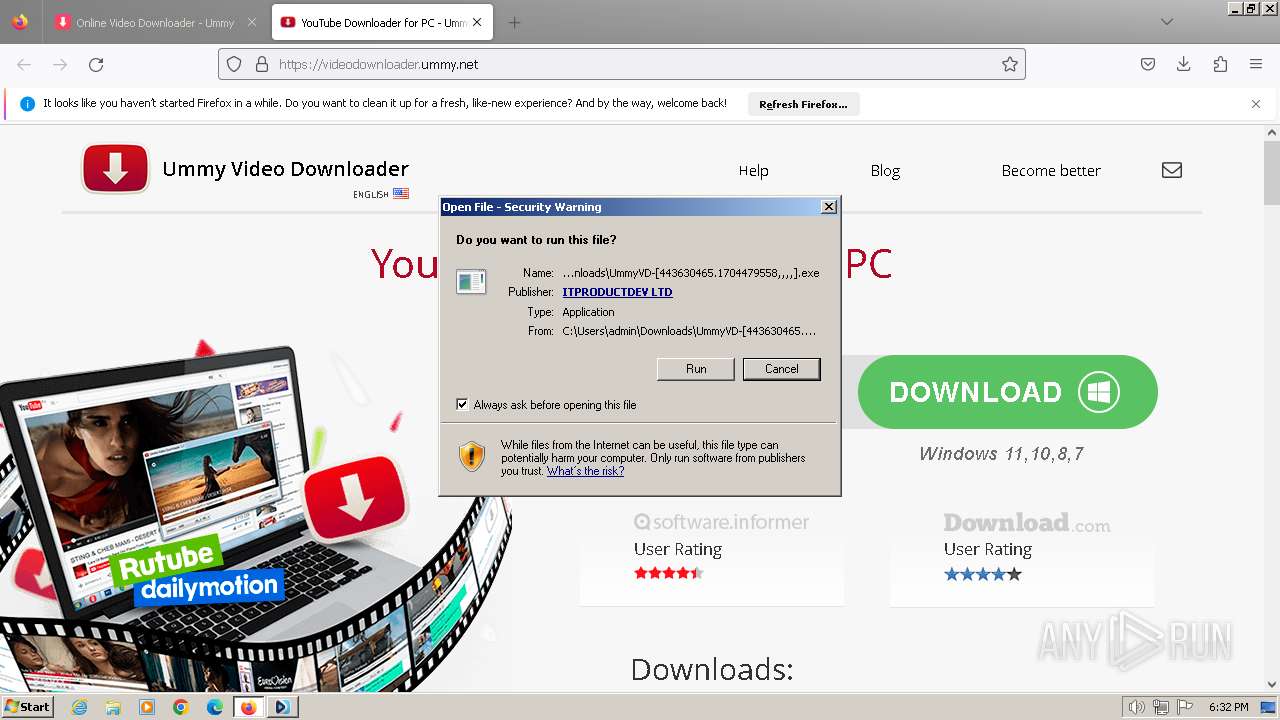Focus the URL address bar
The height and width of the screenshot is (720, 1280).
(x=621, y=64)
